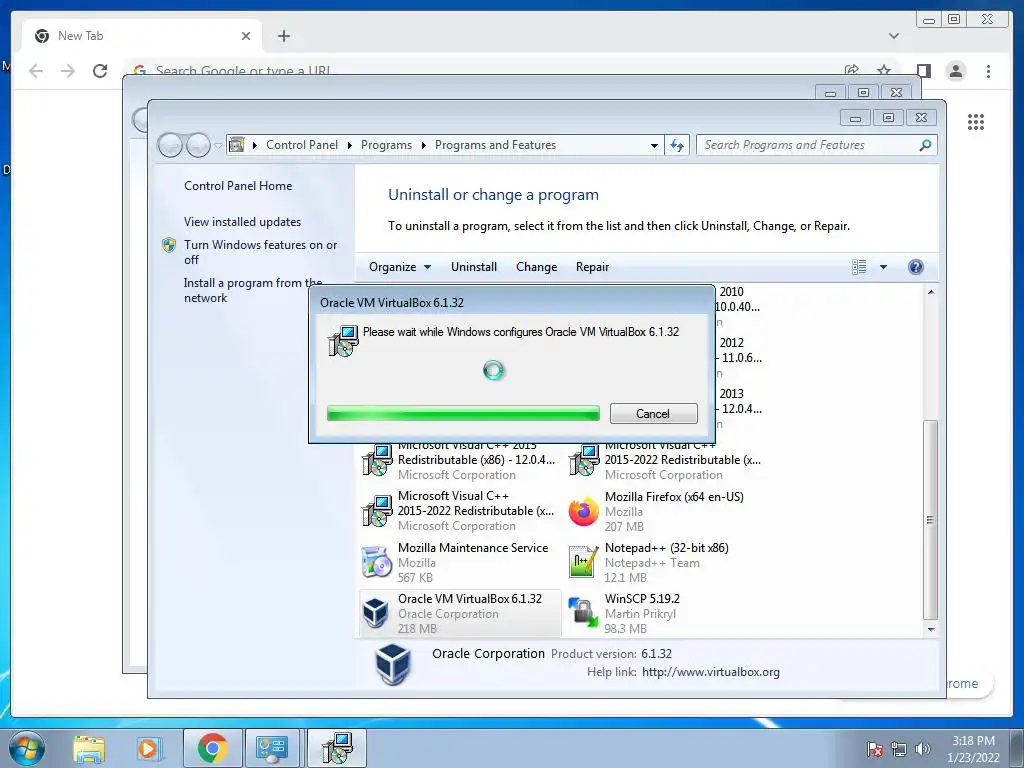This screenshot has height=768, width=1024.
Task: Click forward button in Control Panel window
Action: (x=198, y=145)
